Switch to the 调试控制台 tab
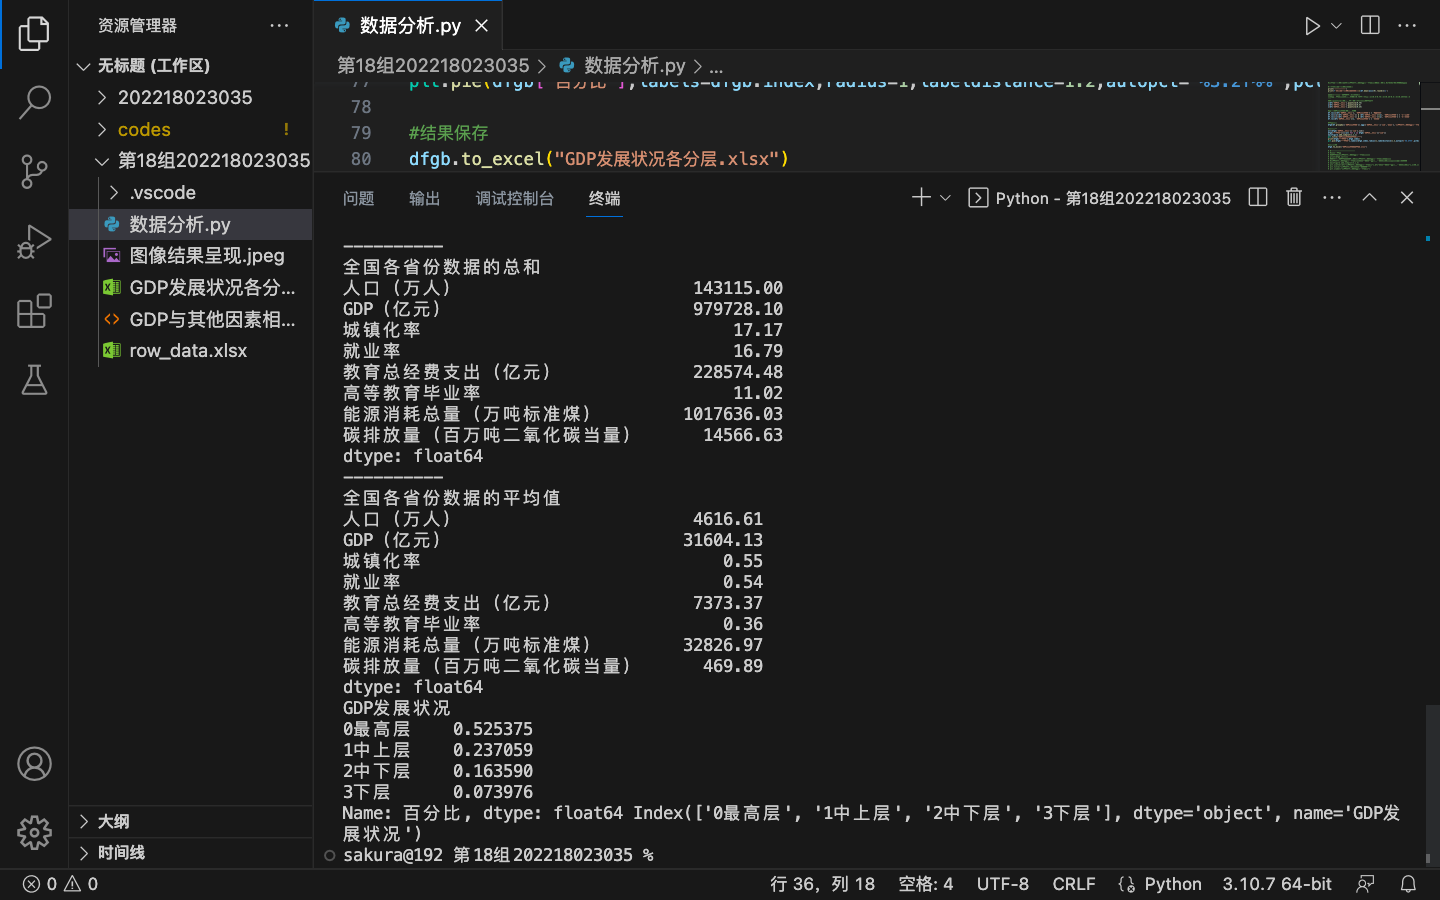This screenshot has height=900, width=1440. click(x=515, y=198)
